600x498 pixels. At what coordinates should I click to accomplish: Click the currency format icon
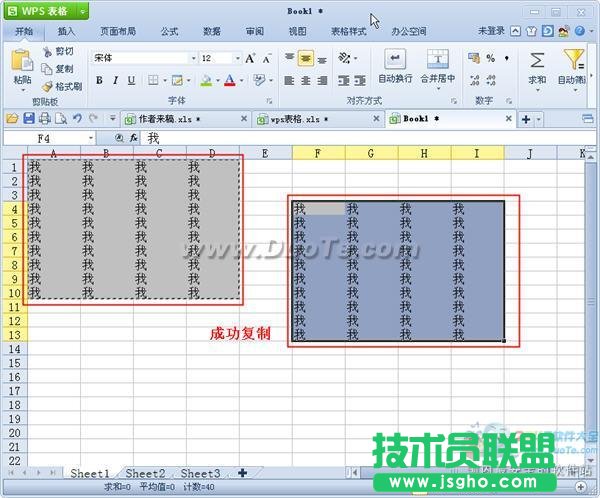(x=474, y=58)
